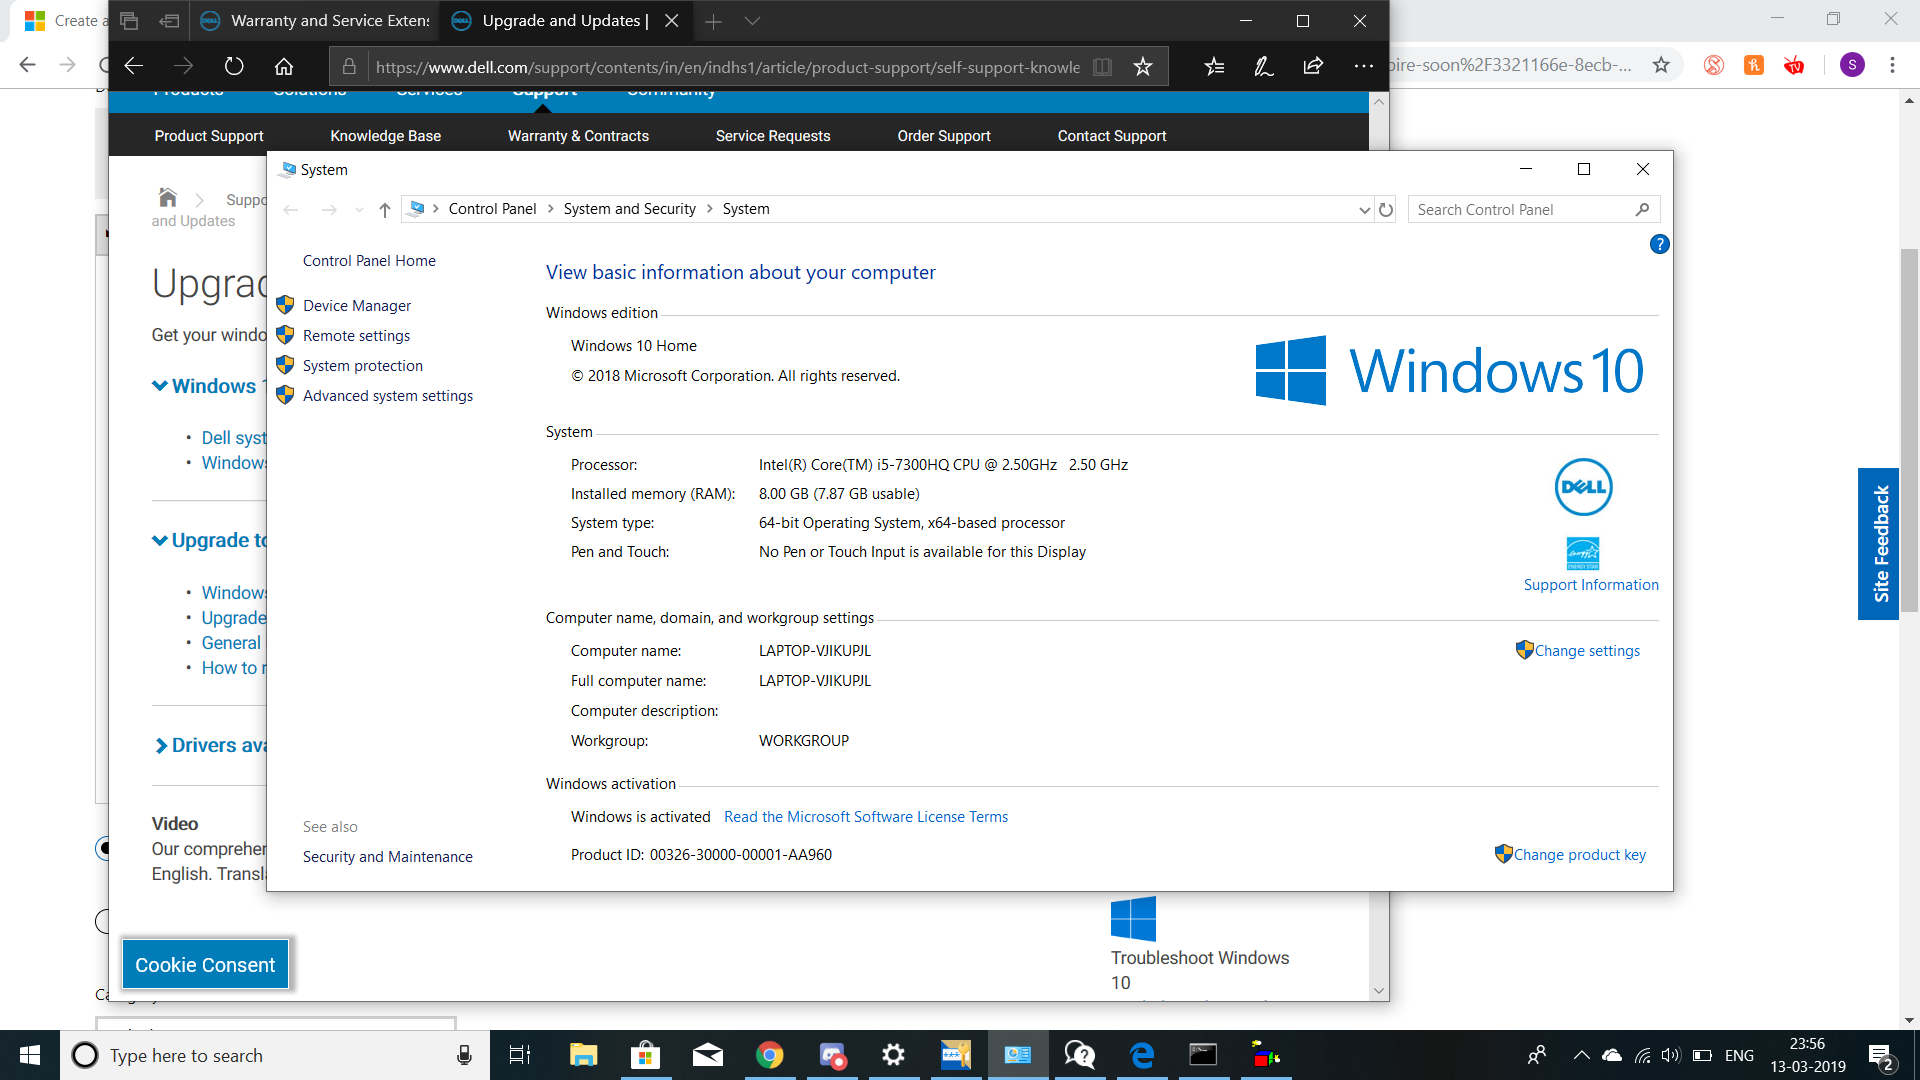Open File Explorer from taskbar
The height and width of the screenshot is (1080, 1920).
[x=583, y=1055]
